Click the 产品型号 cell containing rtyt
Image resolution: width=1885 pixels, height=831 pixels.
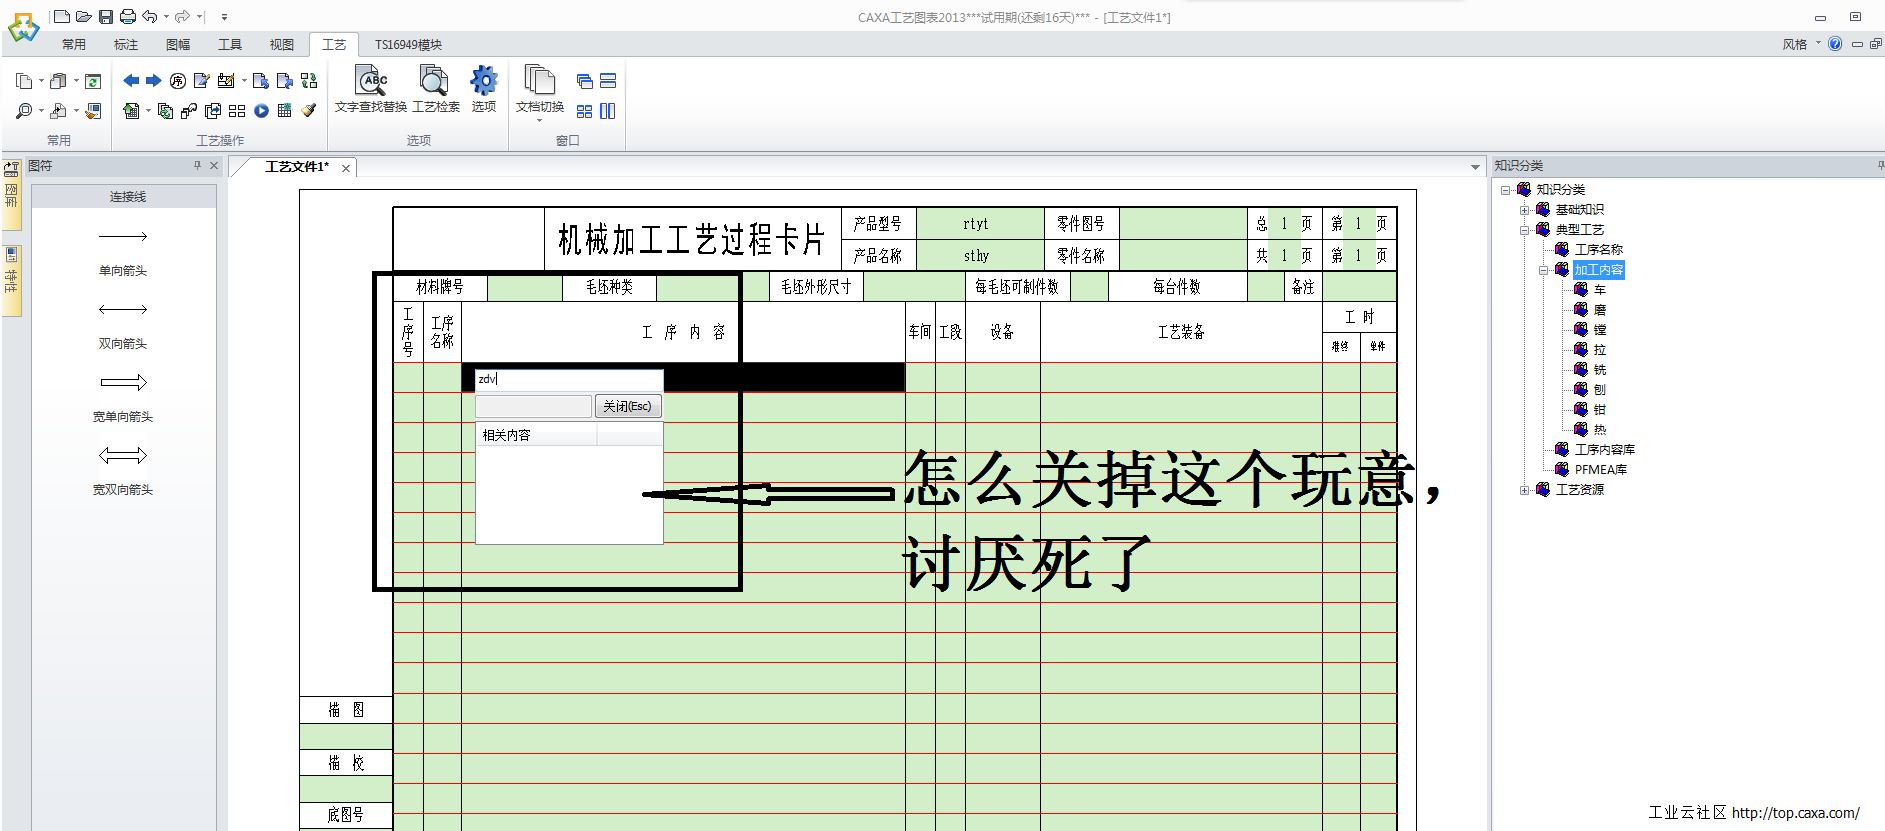(x=980, y=224)
